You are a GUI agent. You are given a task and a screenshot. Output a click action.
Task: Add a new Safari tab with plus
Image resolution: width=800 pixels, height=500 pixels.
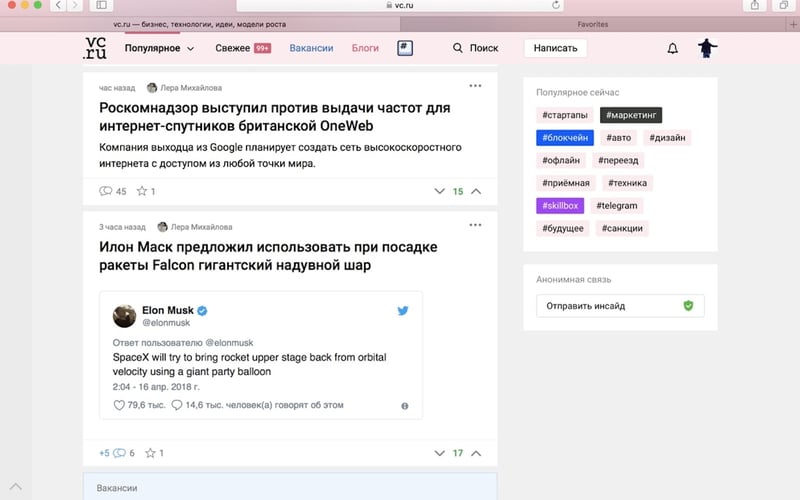(793, 24)
